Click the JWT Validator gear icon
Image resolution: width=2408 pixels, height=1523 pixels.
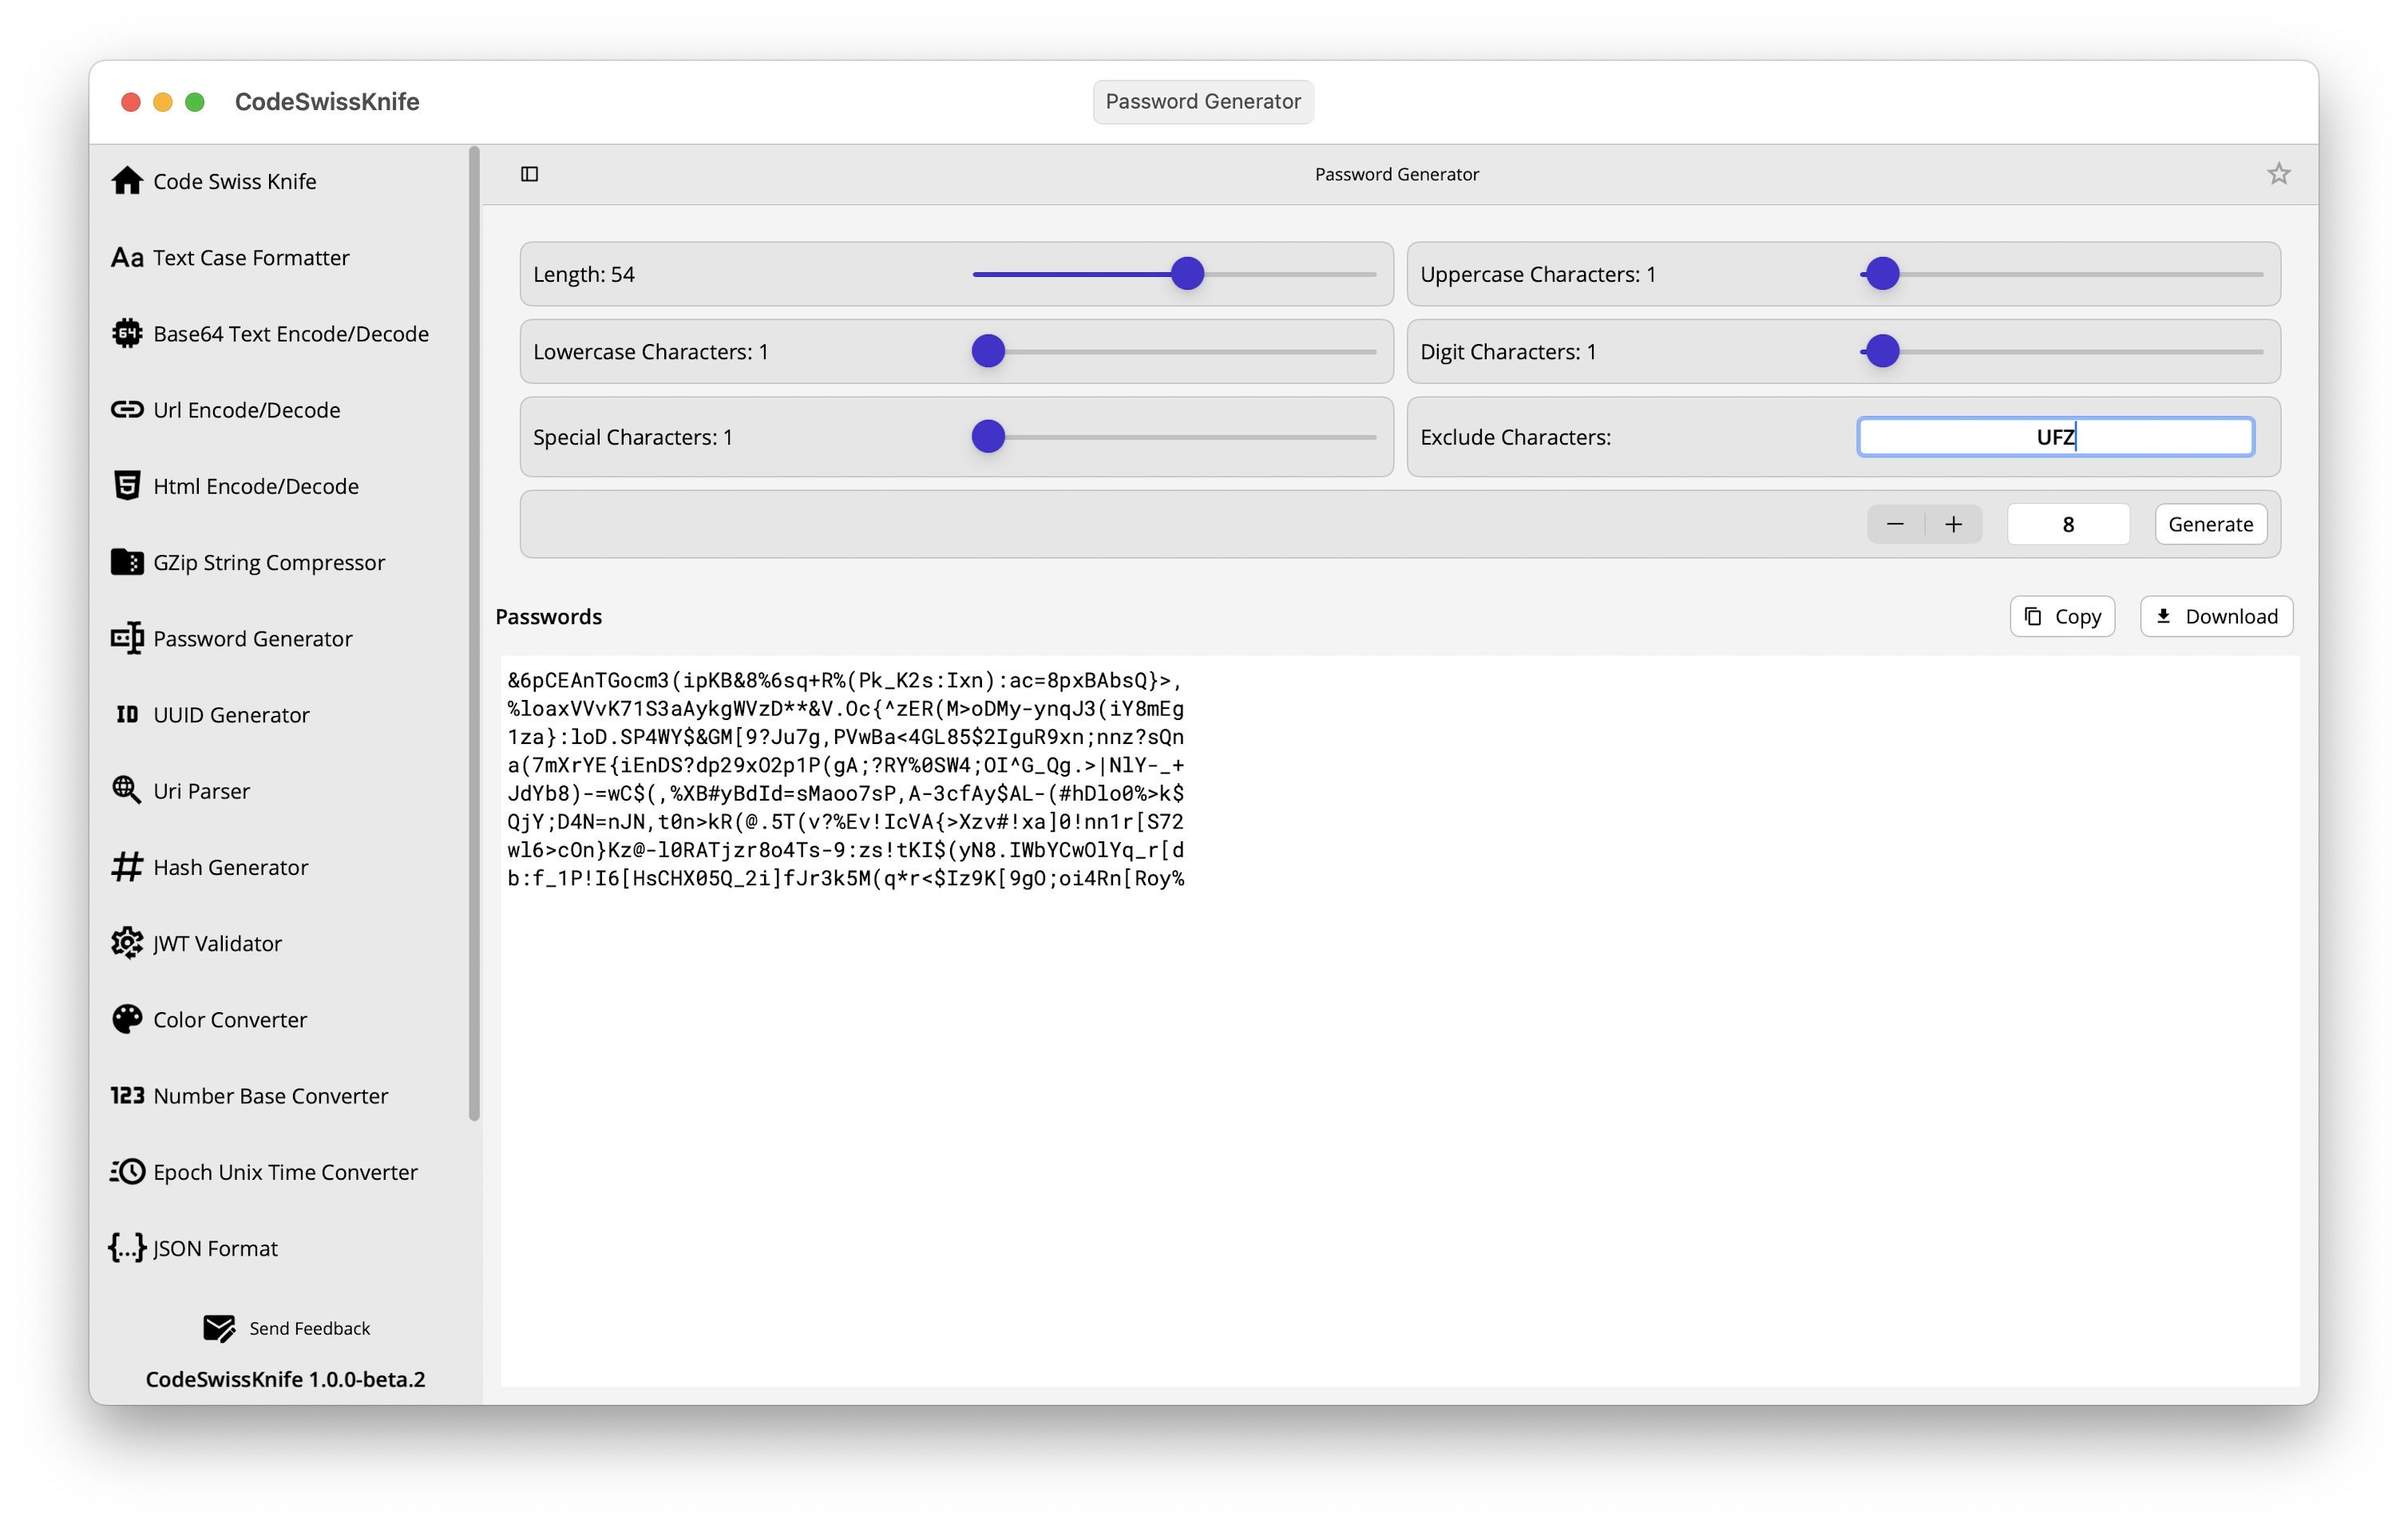pyautogui.click(x=127, y=942)
